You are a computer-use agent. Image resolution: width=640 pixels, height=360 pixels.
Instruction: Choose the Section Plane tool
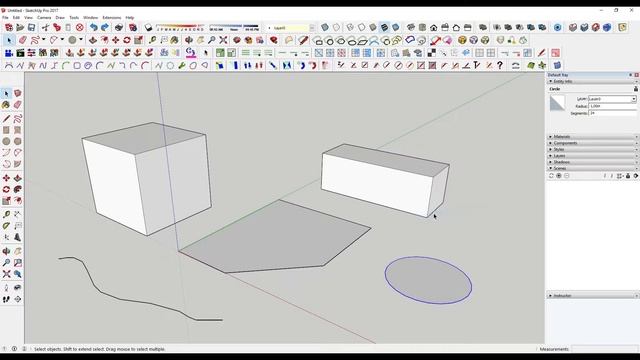pos(18,299)
